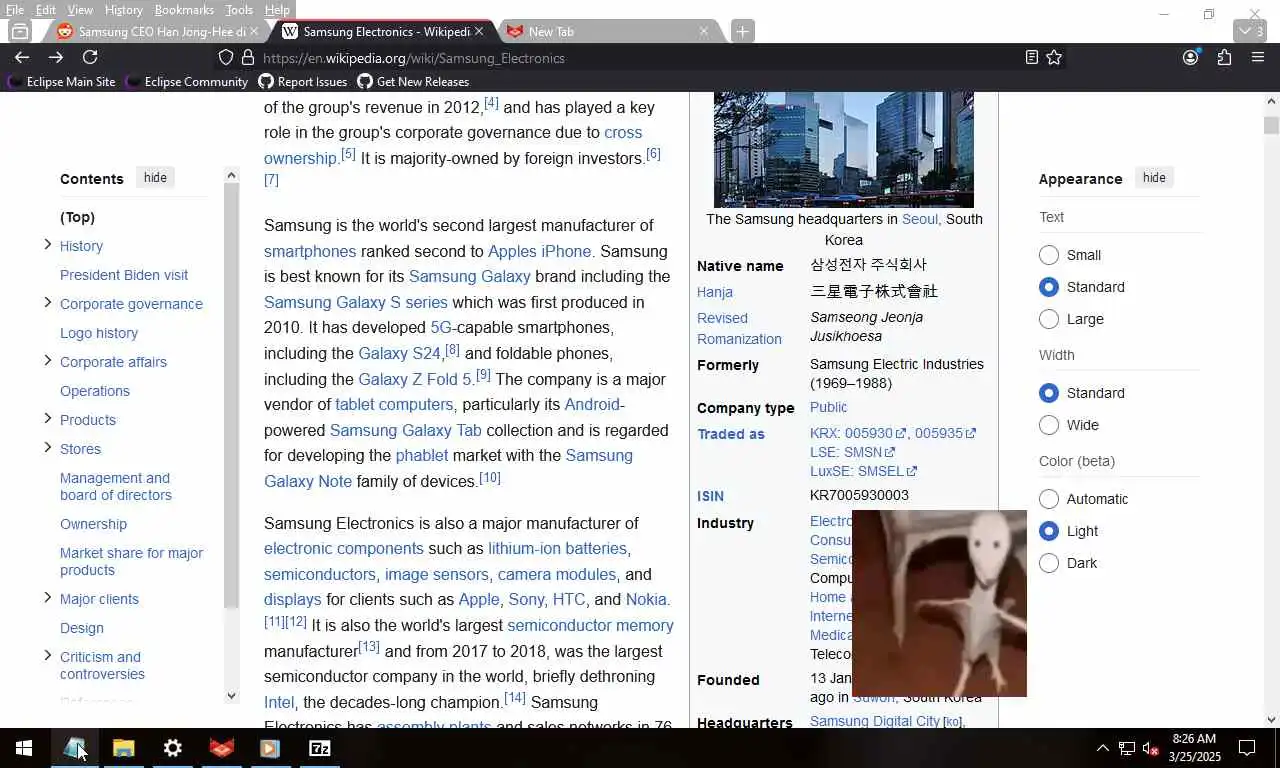Open the History menu
The height and width of the screenshot is (768, 1280).
click(123, 10)
